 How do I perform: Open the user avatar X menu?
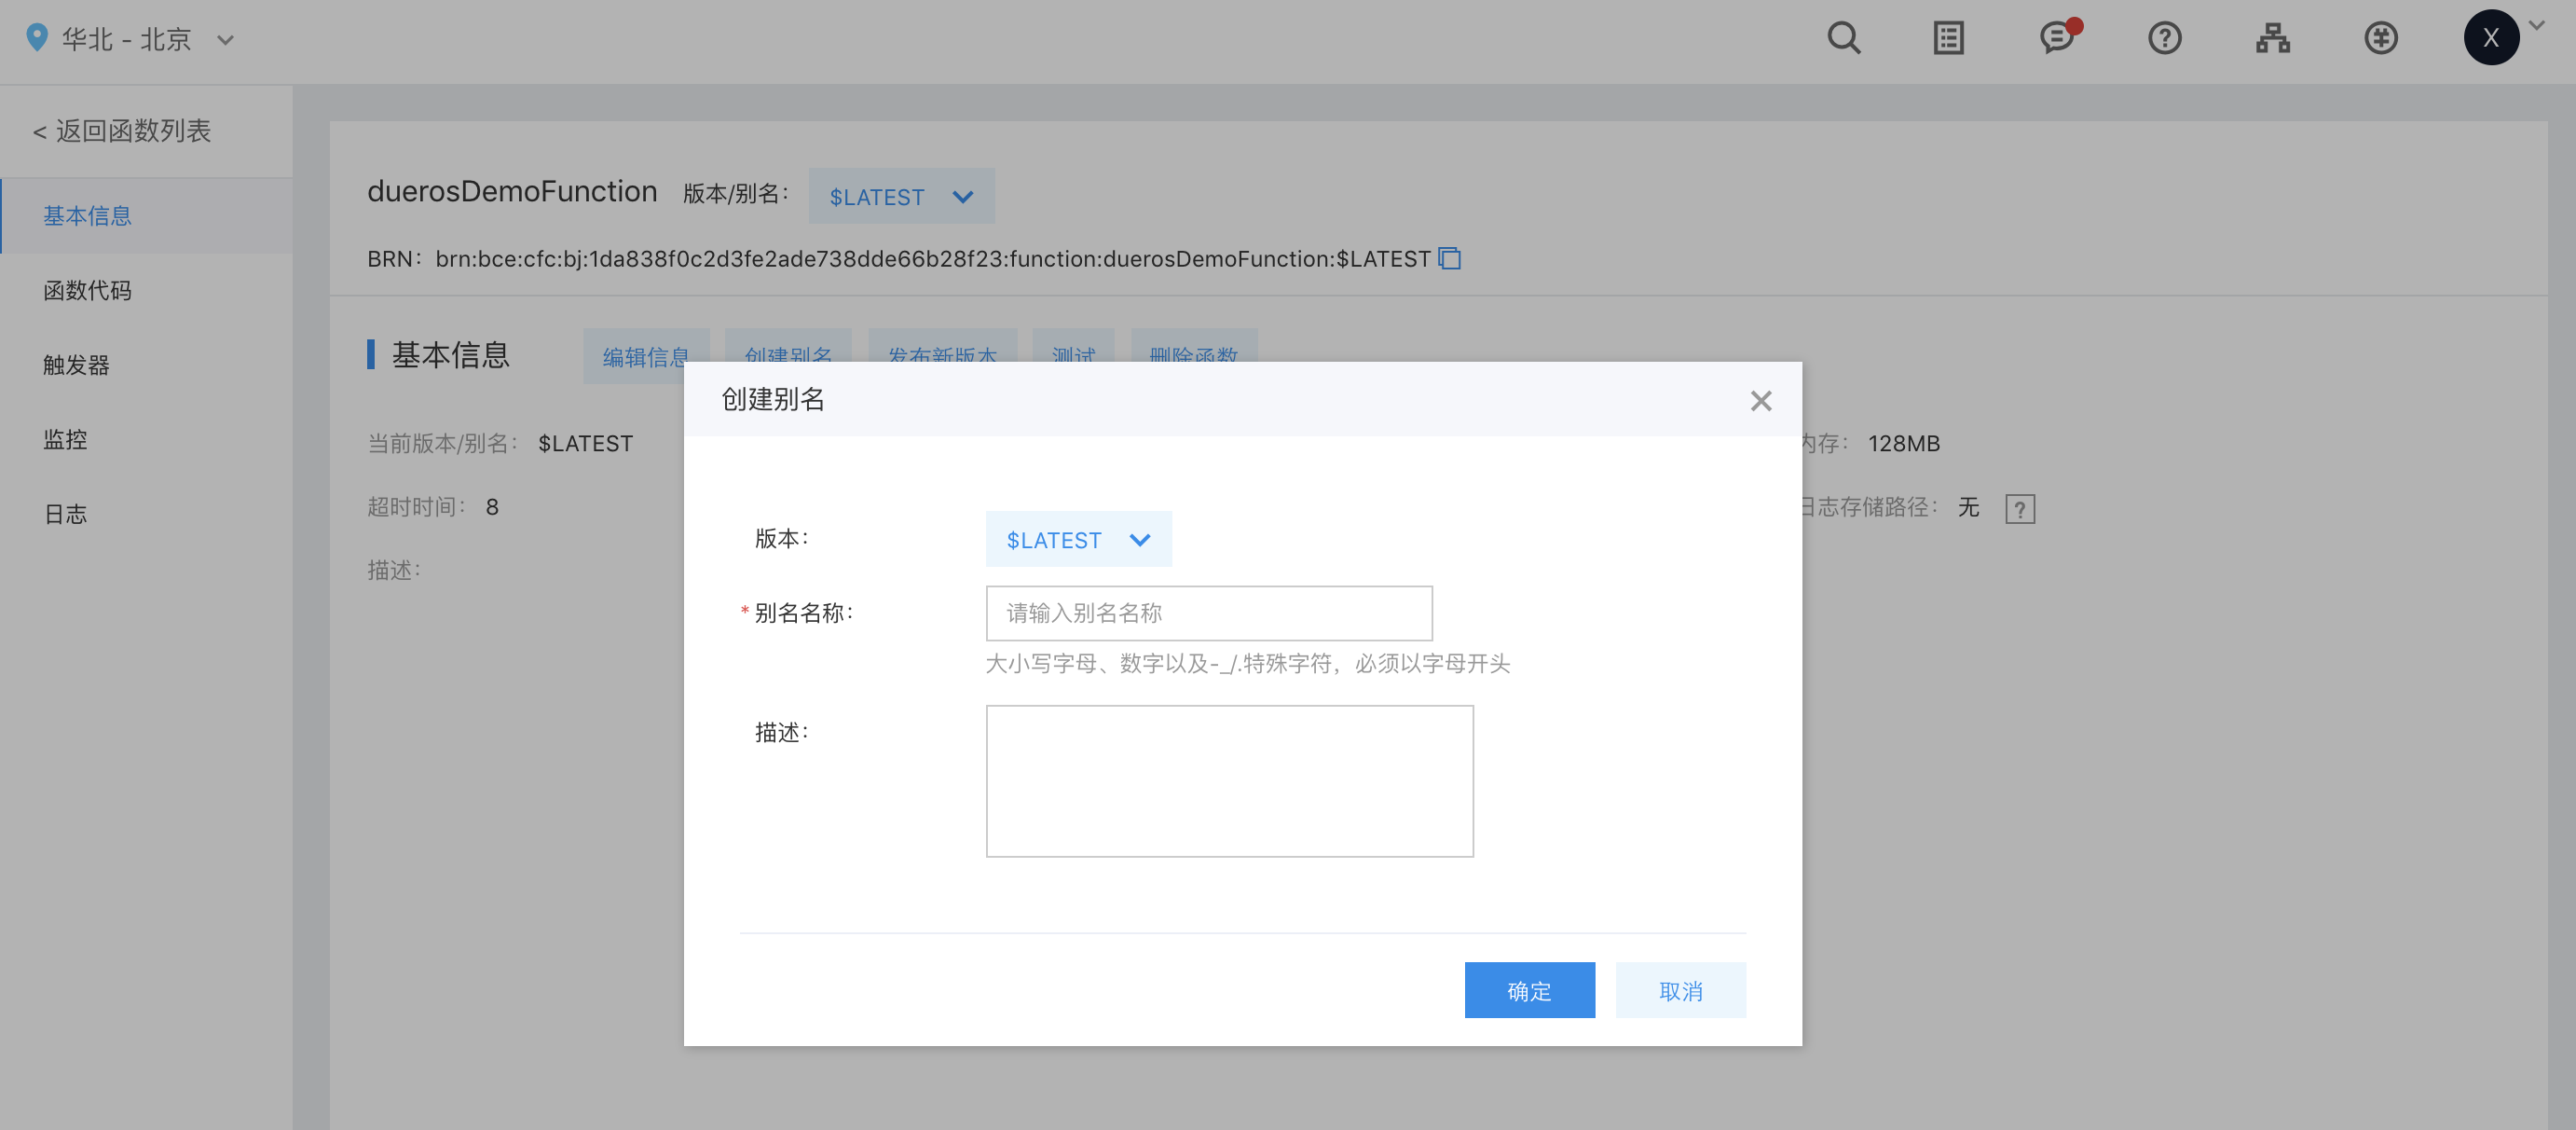[2490, 38]
